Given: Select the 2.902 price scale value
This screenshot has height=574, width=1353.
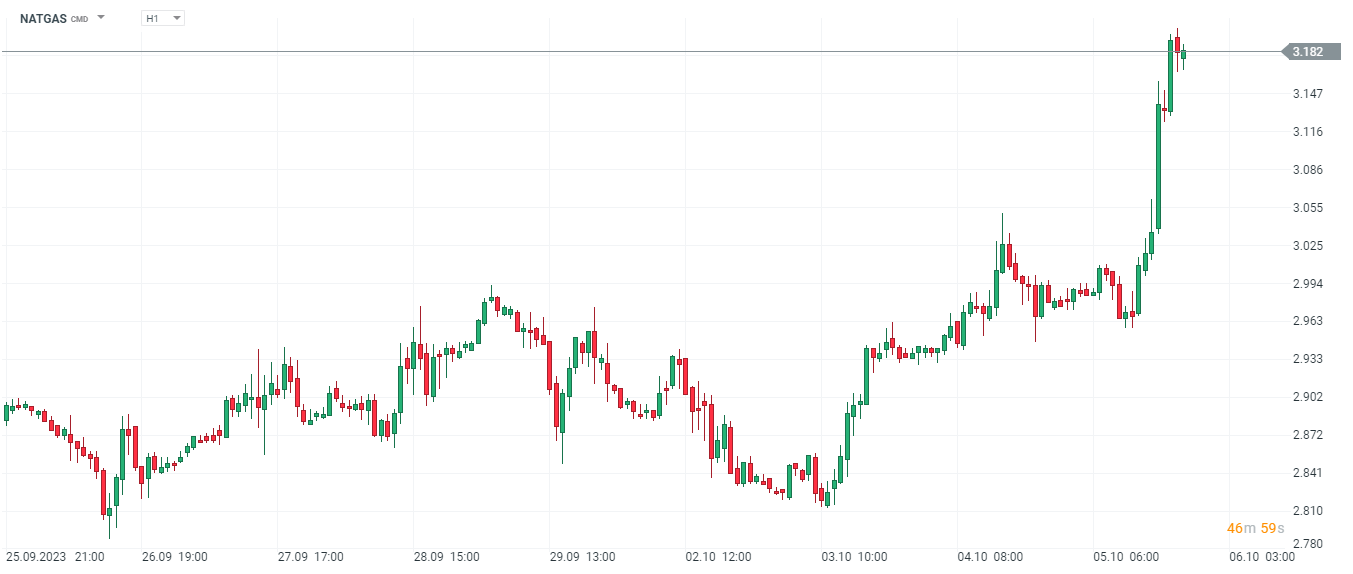Looking at the screenshot, I should 1308,397.
